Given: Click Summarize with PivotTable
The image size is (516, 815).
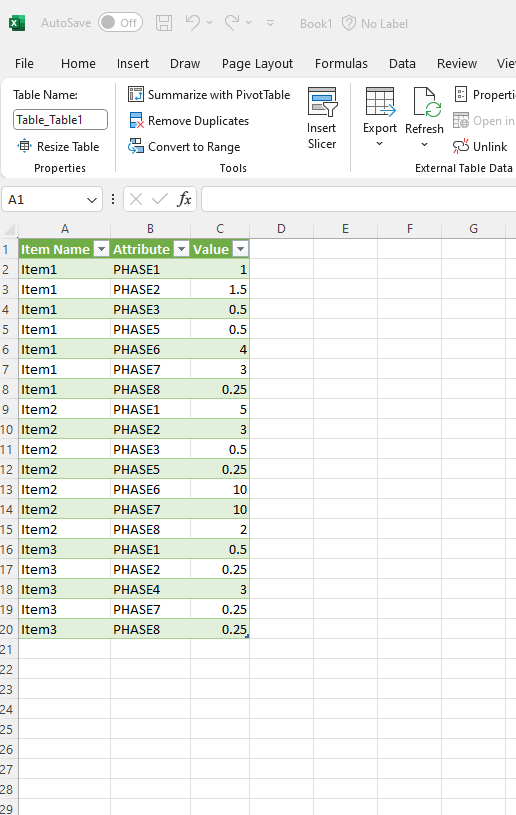Looking at the screenshot, I should (x=209, y=95).
